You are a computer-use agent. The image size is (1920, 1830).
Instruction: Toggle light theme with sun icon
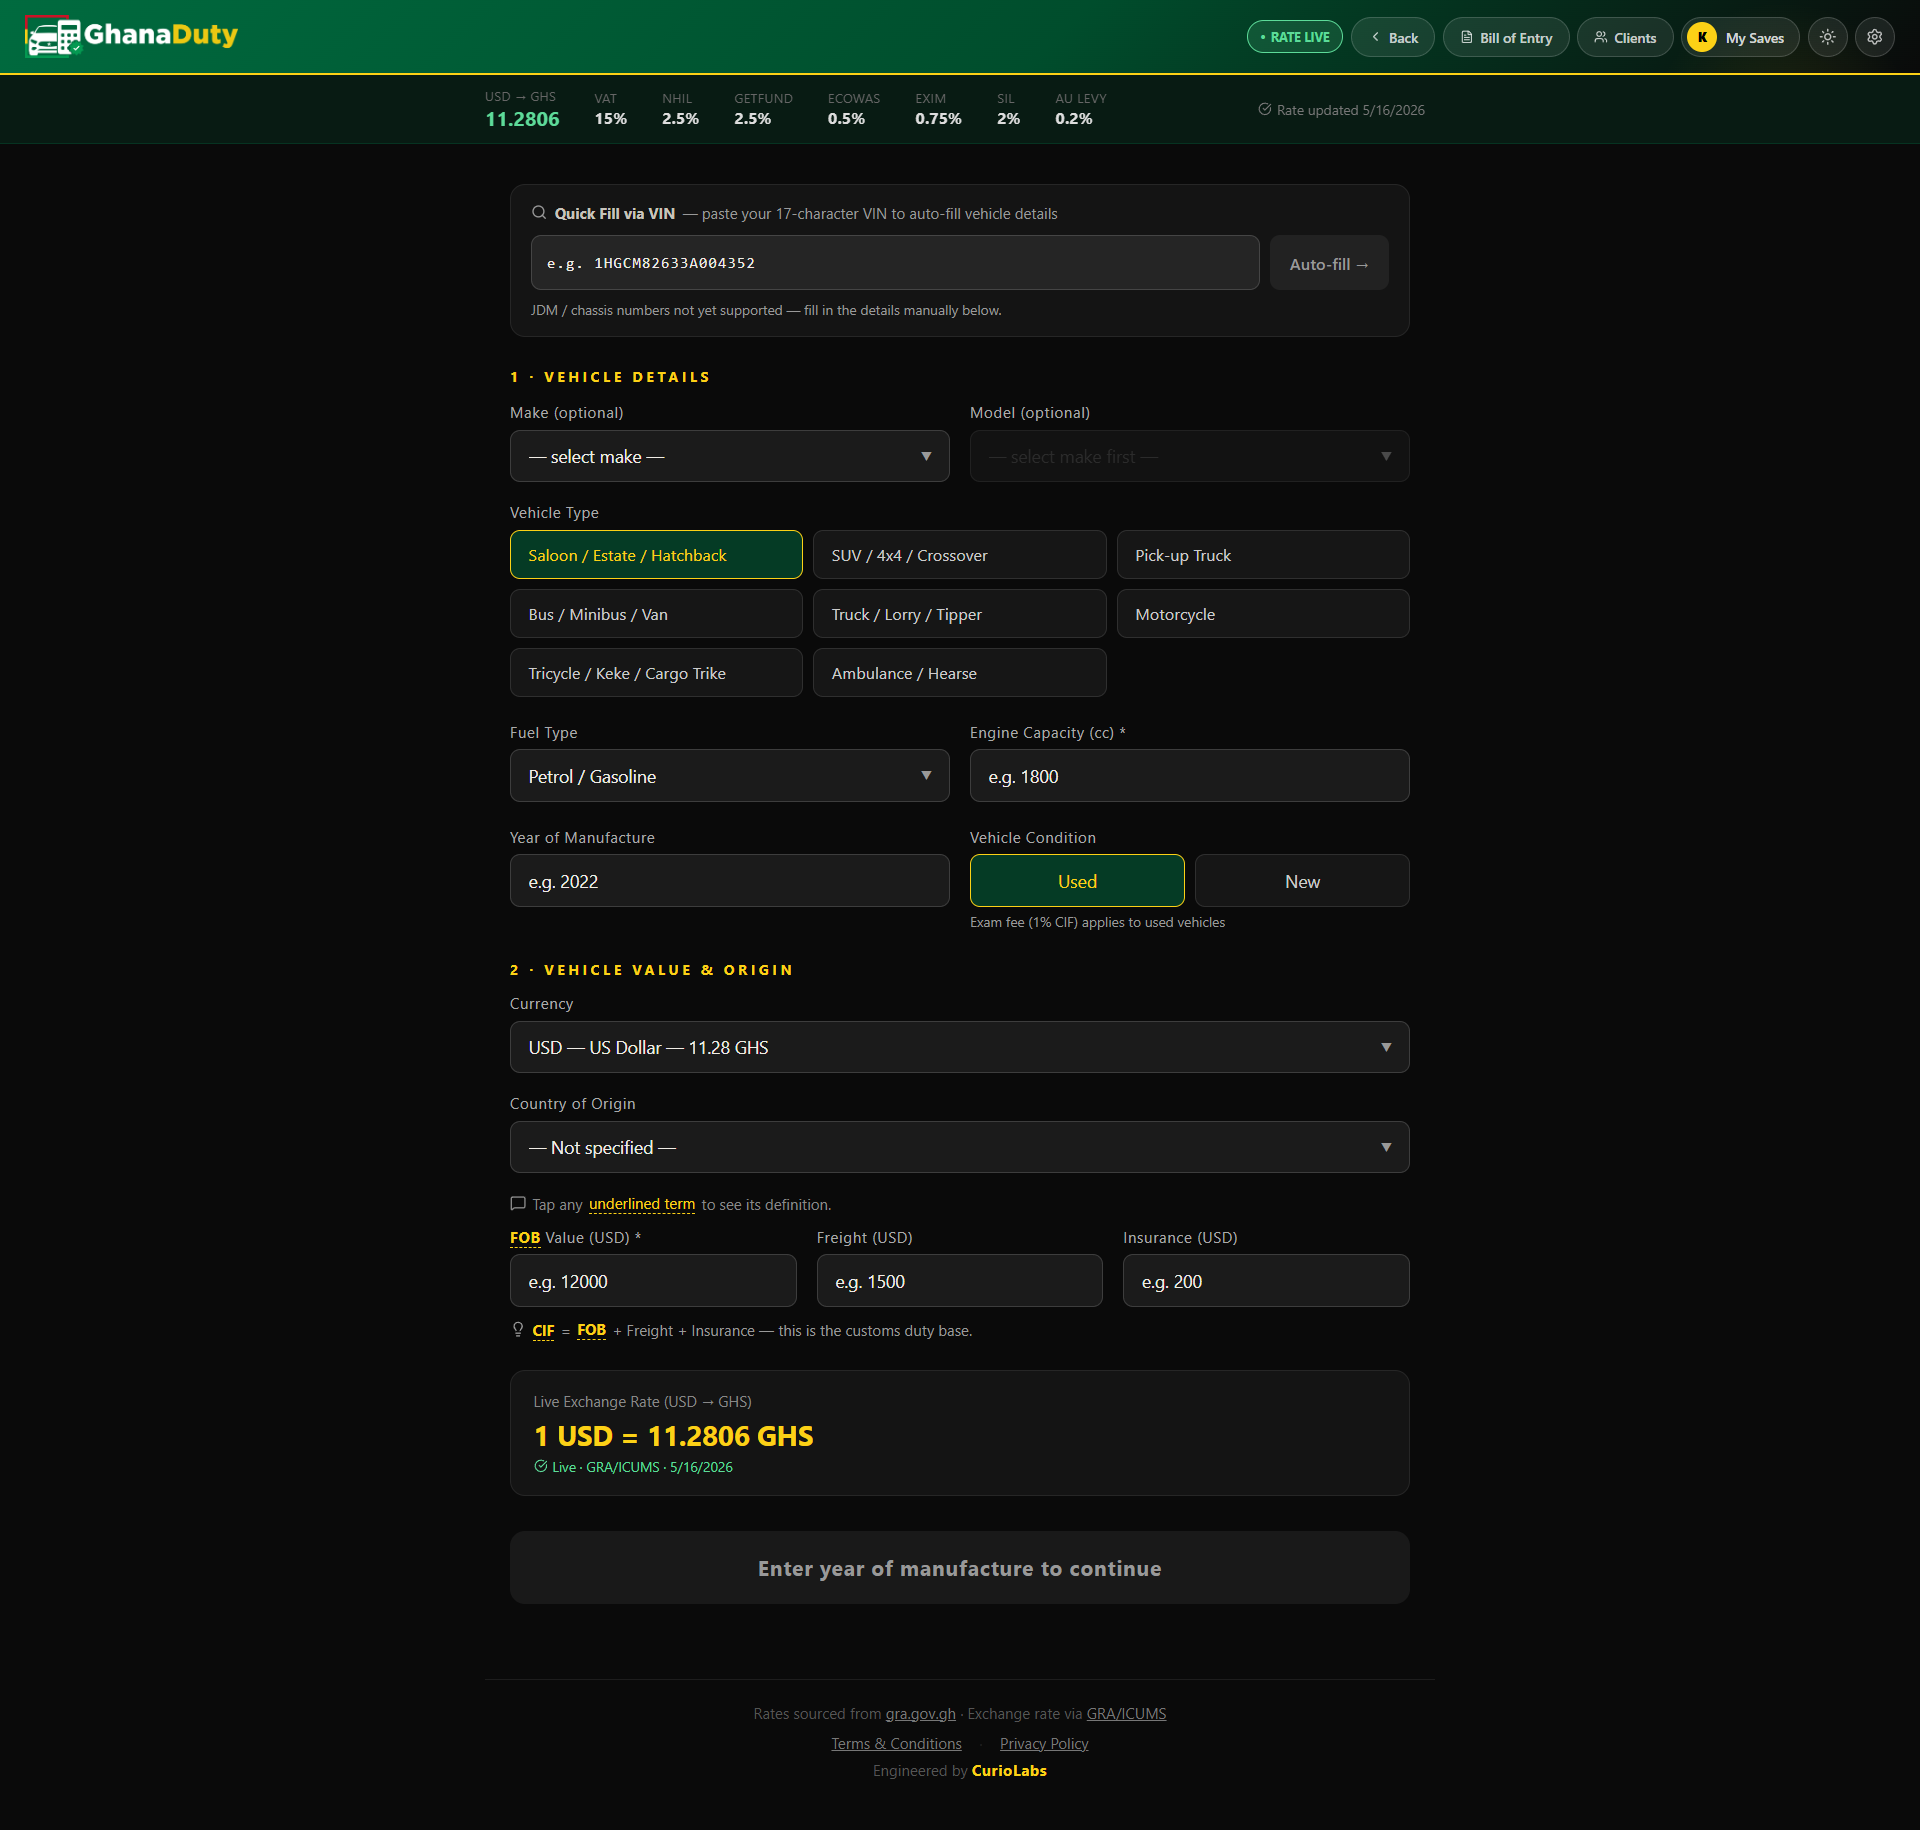pyautogui.click(x=1827, y=37)
